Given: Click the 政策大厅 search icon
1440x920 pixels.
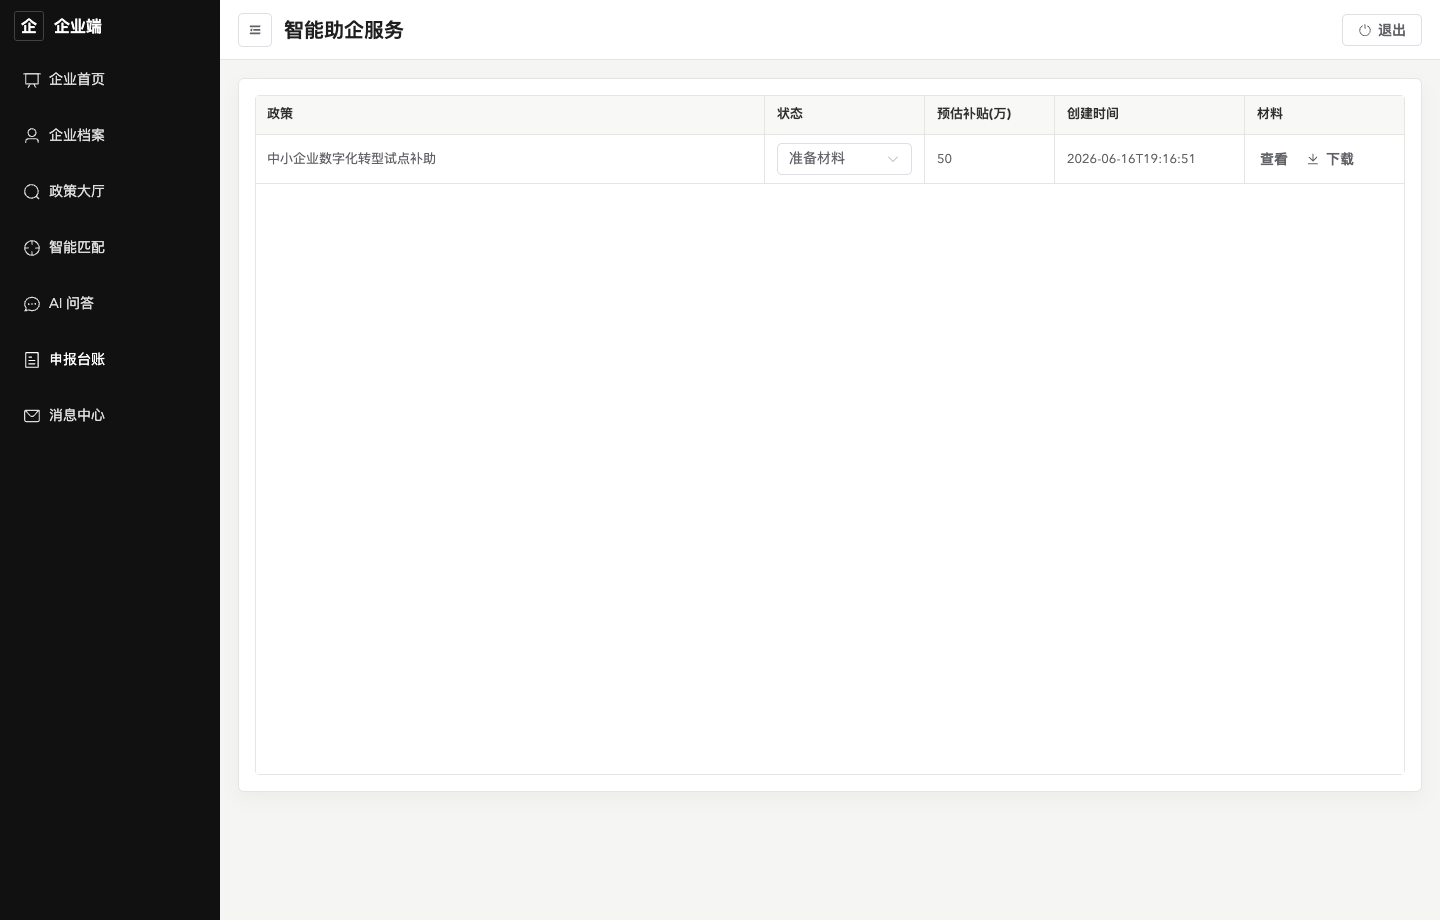Looking at the screenshot, I should (x=32, y=192).
